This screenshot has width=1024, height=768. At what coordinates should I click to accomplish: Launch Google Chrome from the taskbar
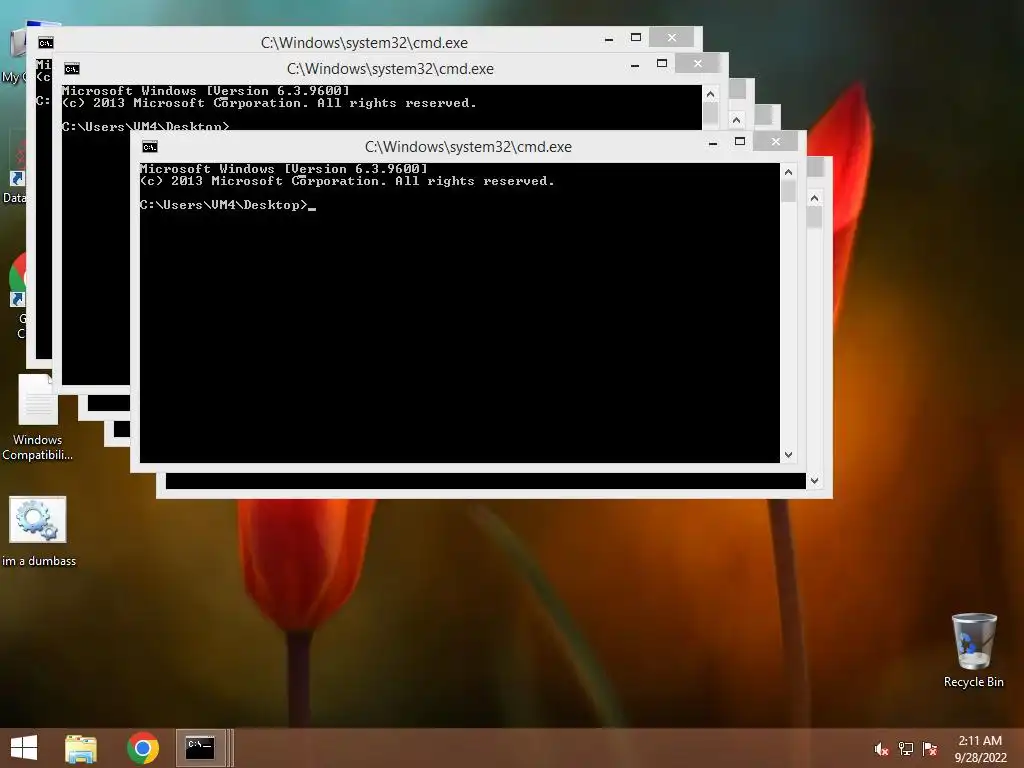click(x=143, y=748)
